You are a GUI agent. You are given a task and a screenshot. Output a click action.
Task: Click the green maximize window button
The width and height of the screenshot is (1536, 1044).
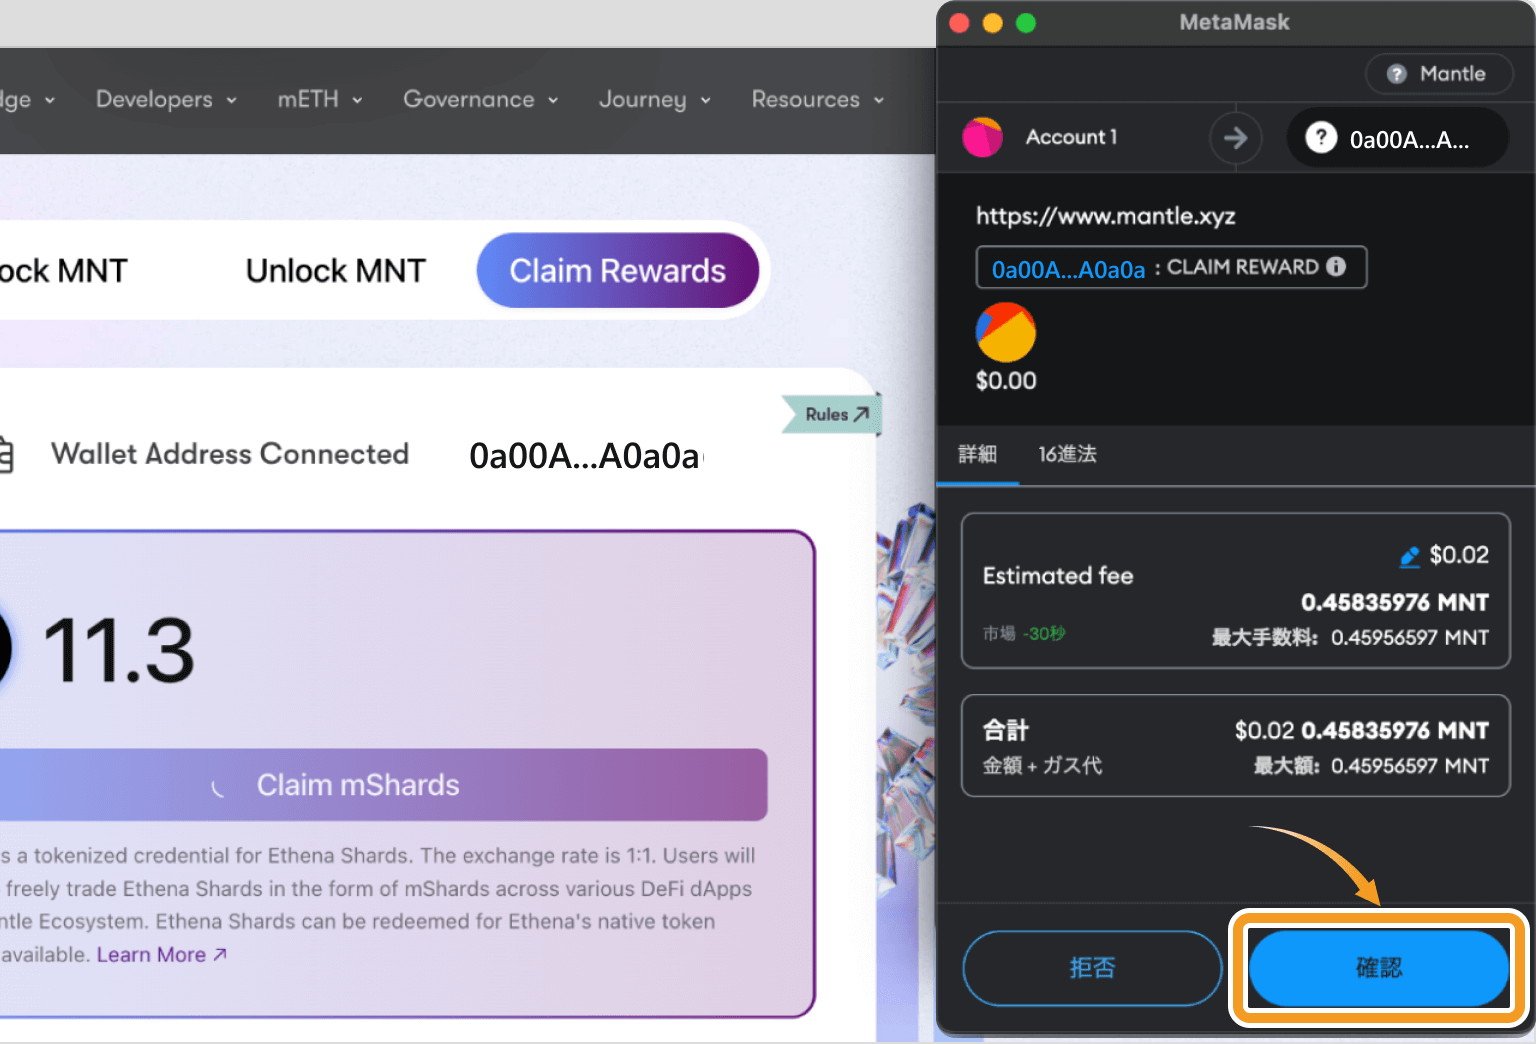point(1026,23)
